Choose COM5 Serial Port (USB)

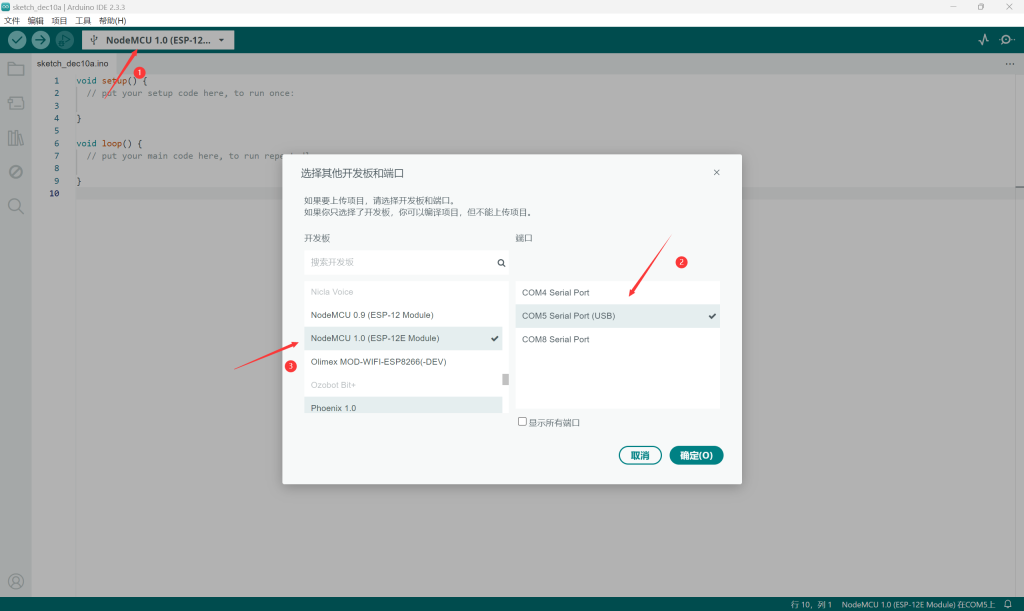(617, 316)
